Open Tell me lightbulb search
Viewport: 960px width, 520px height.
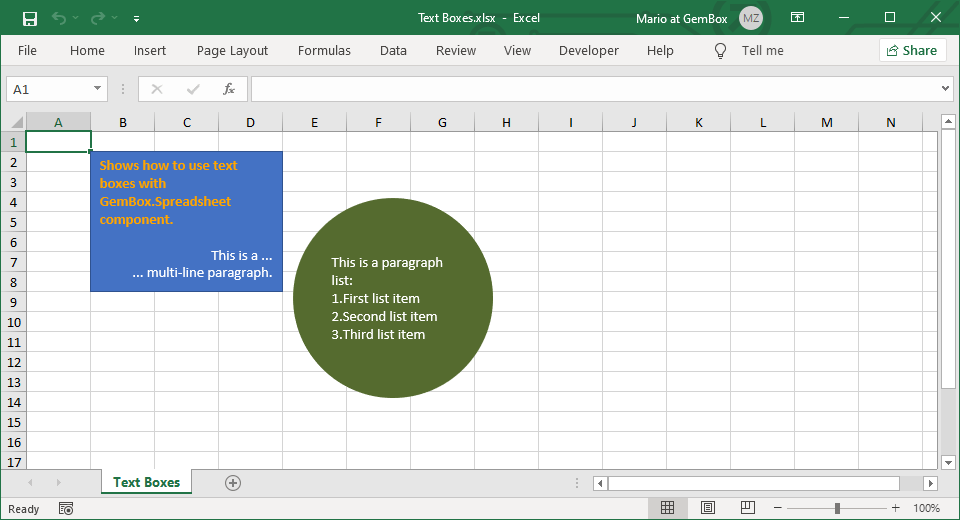(720, 51)
